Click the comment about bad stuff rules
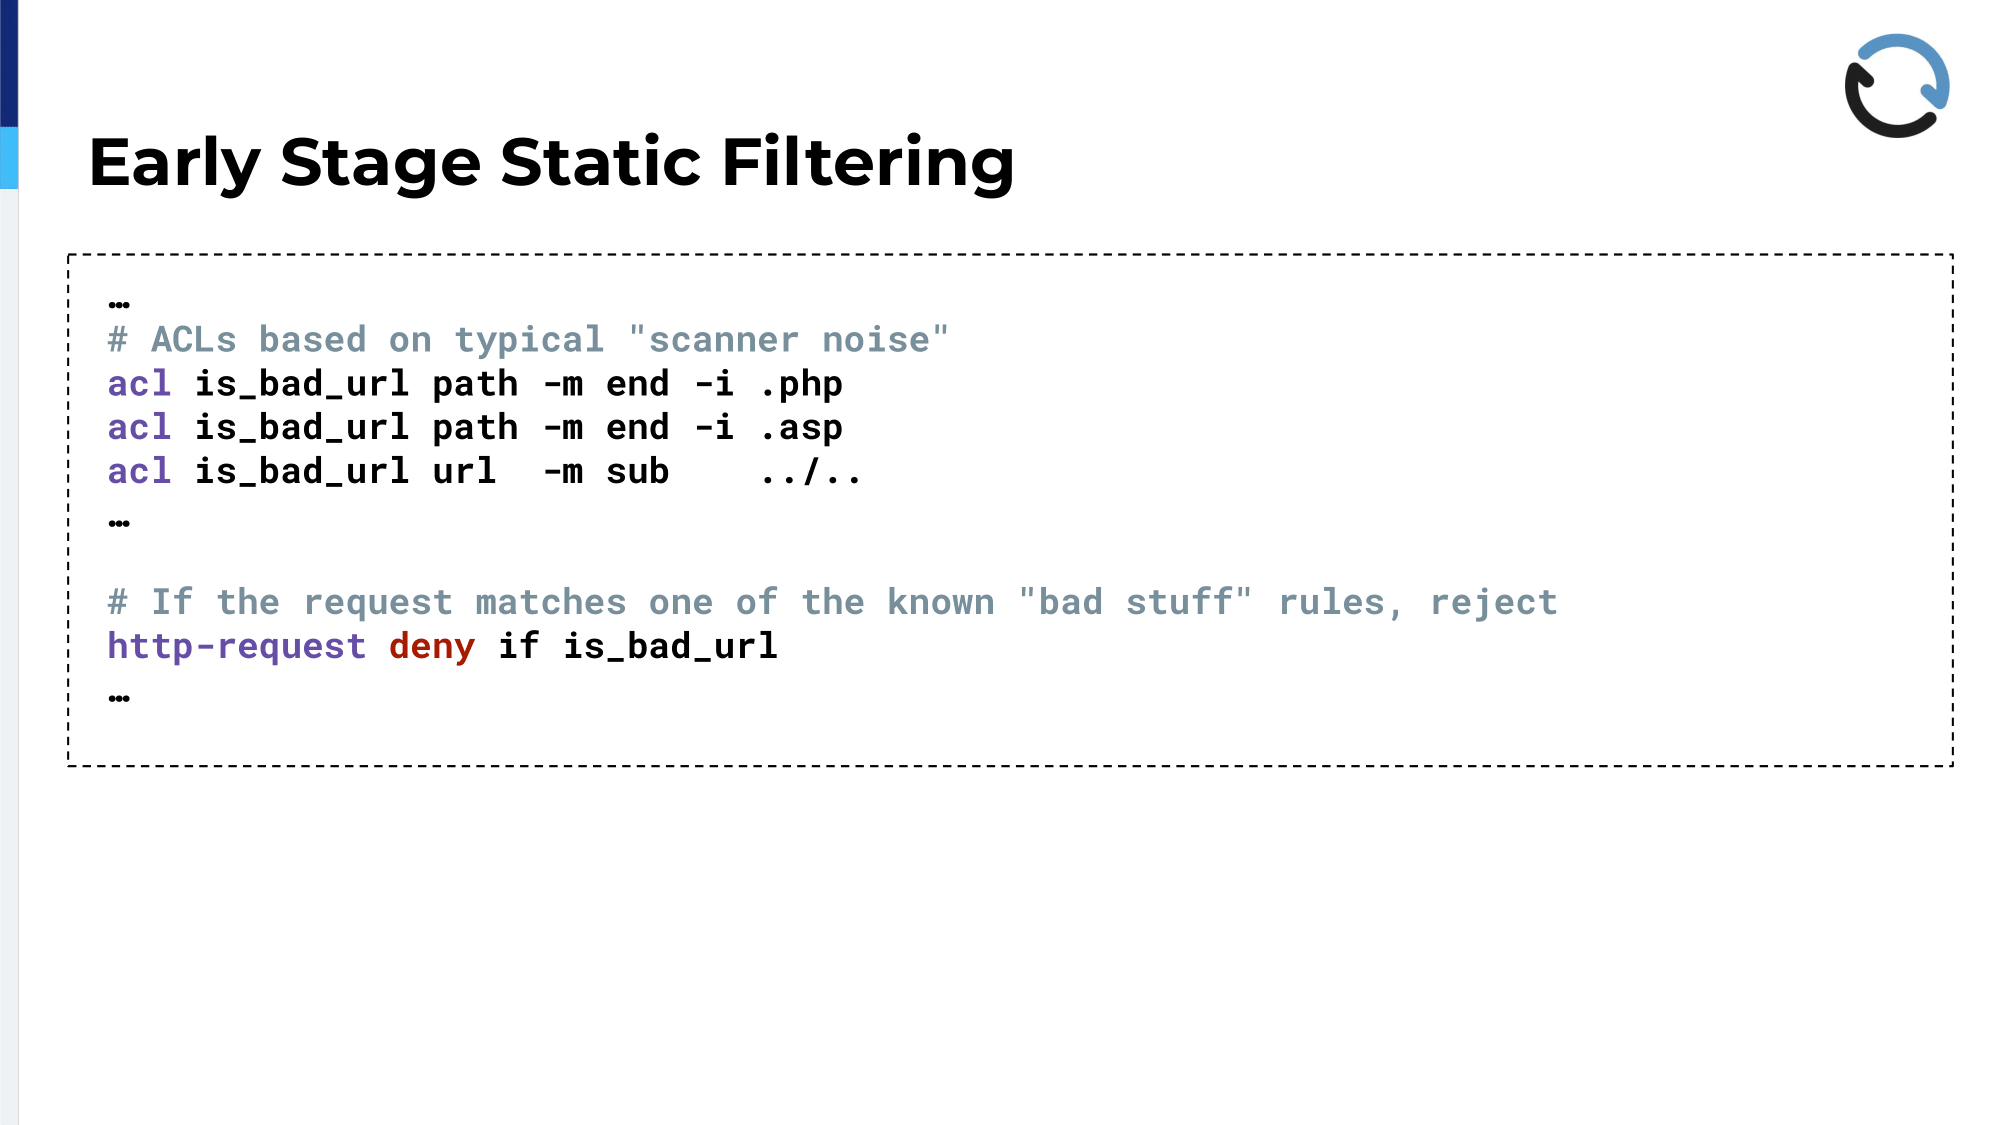Viewport: 2000px width, 1125px height. (x=832, y=603)
